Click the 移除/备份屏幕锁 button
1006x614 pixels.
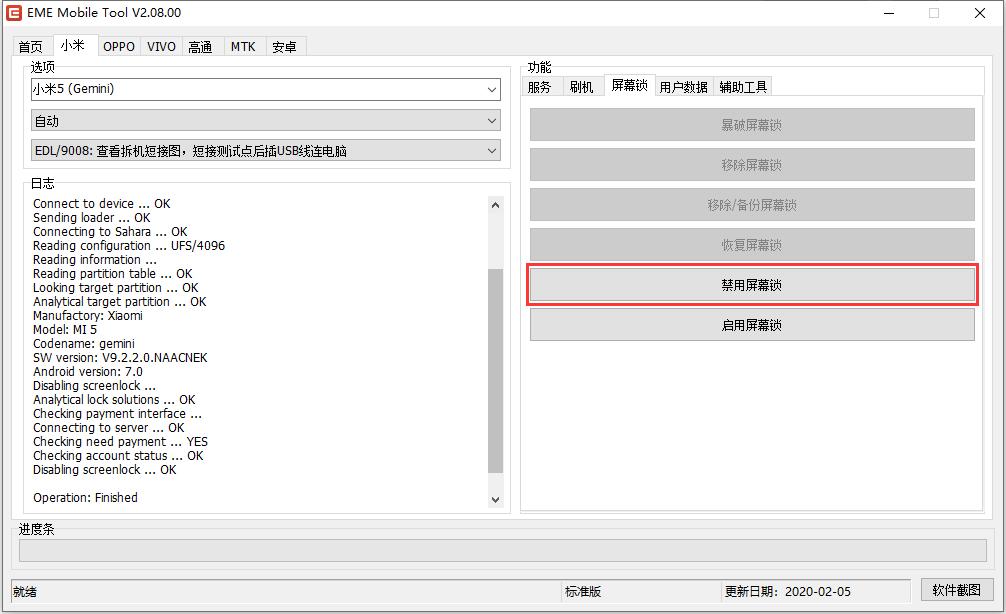pyautogui.click(x=752, y=205)
